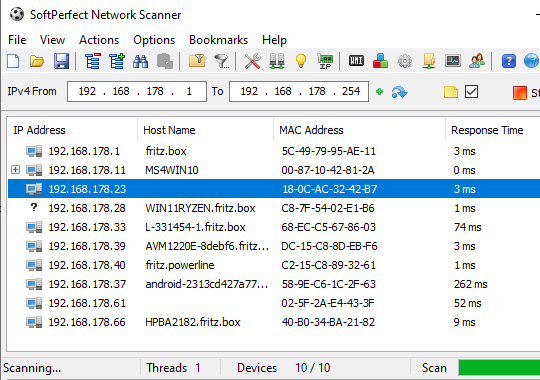Click the yellow folder beside the checkbox

[x=451, y=92]
